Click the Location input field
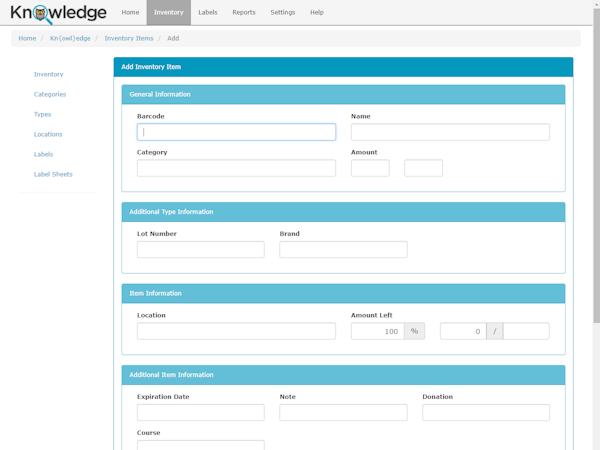This screenshot has width=600, height=450. point(236,331)
